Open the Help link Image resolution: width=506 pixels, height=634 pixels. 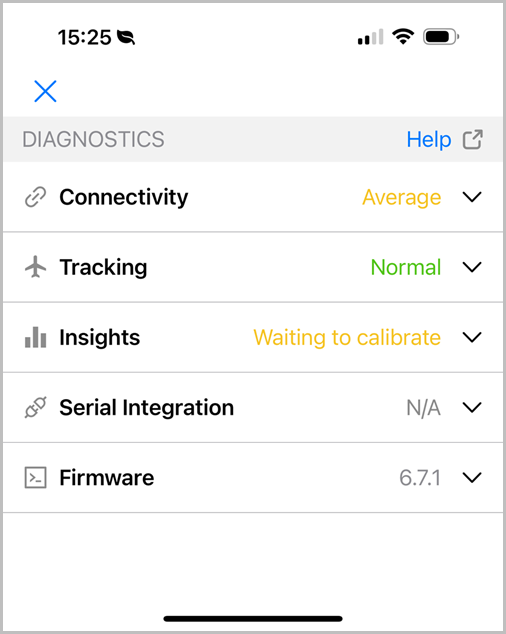pyautogui.click(x=429, y=139)
